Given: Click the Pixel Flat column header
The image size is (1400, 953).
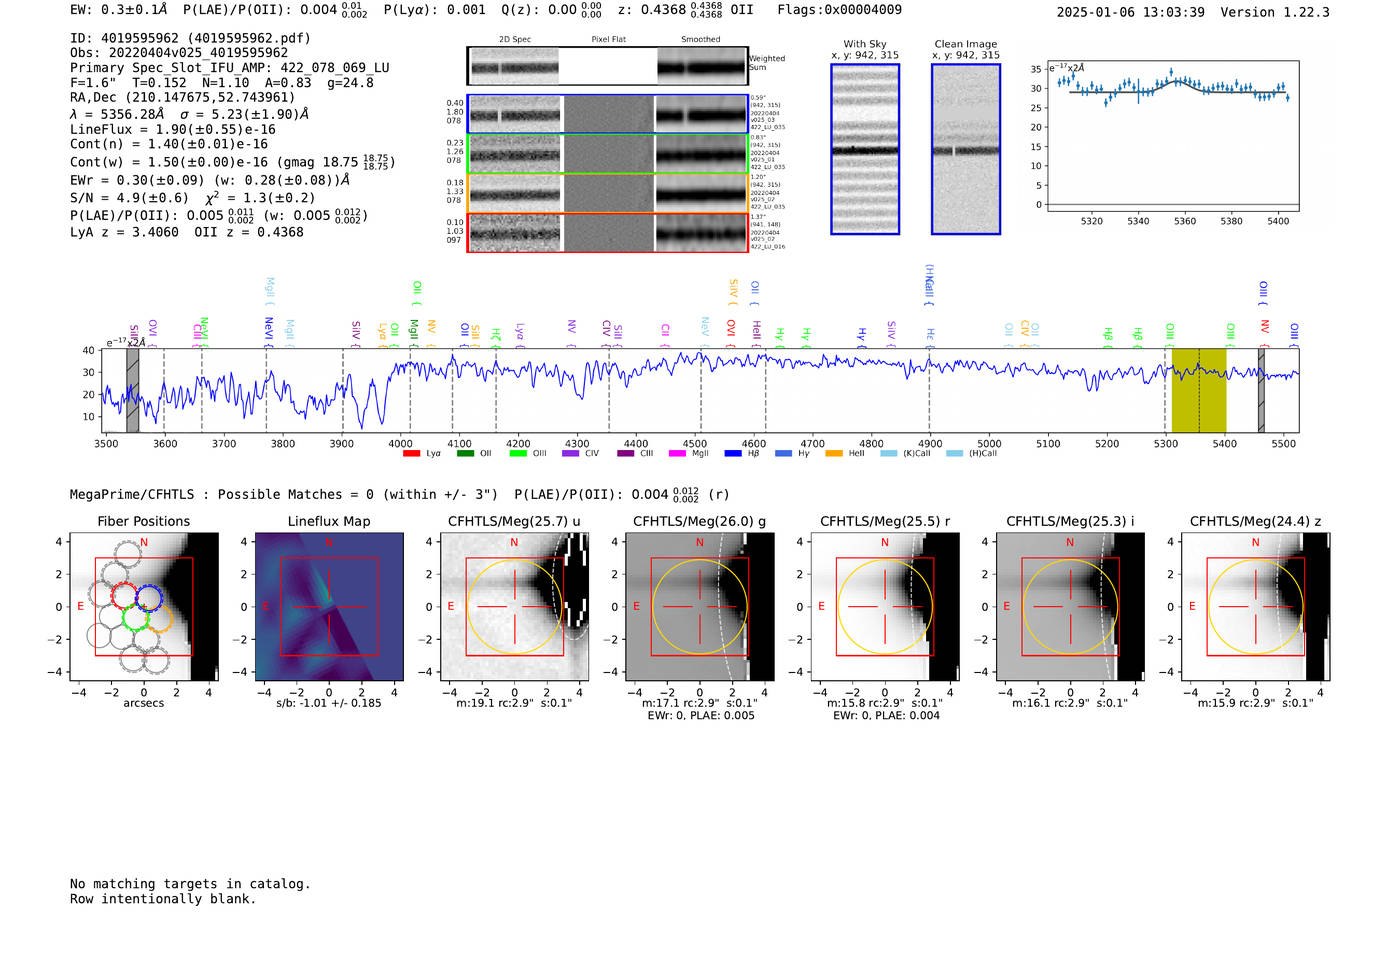Looking at the screenshot, I should (x=608, y=39).
